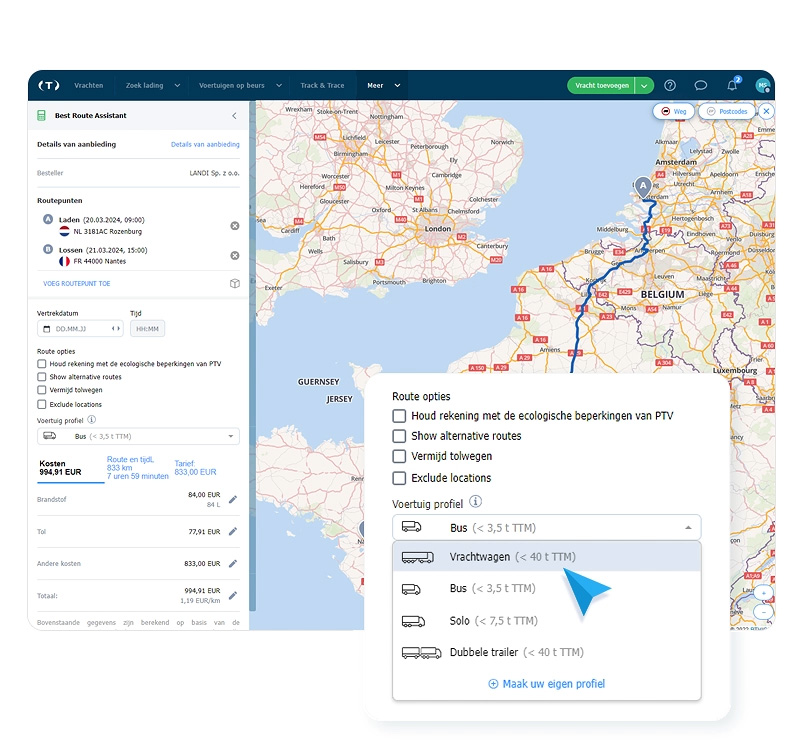
Task: Open the chat messages icon
Action: pyautogui.click(x=701, y=86)
